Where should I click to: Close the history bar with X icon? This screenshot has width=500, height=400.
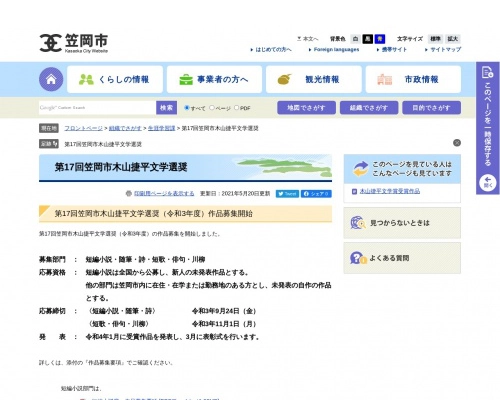[x=457, y=143]
